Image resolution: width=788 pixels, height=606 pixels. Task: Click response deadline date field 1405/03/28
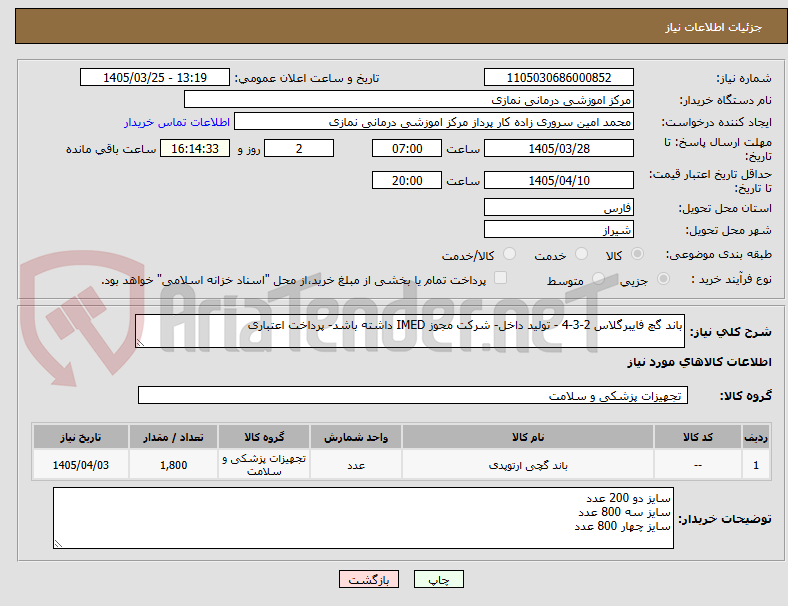click(x=559, y=148)
